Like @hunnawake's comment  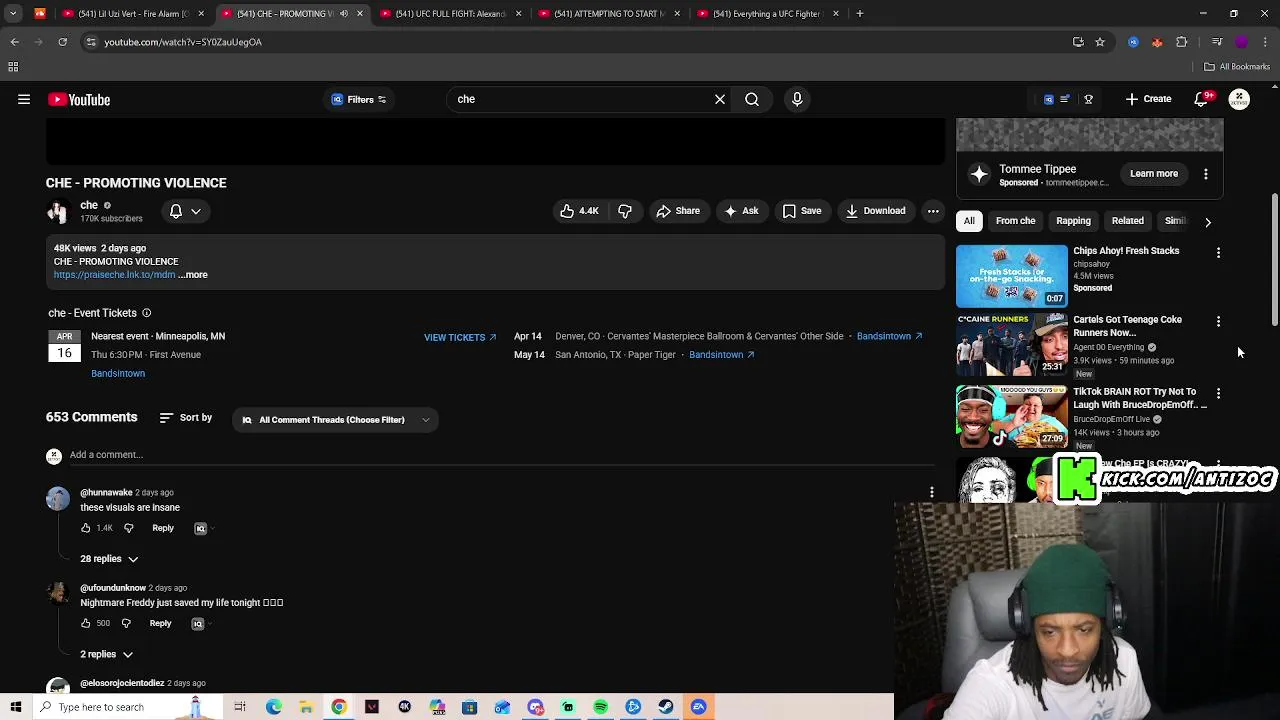tap(86, 528)
